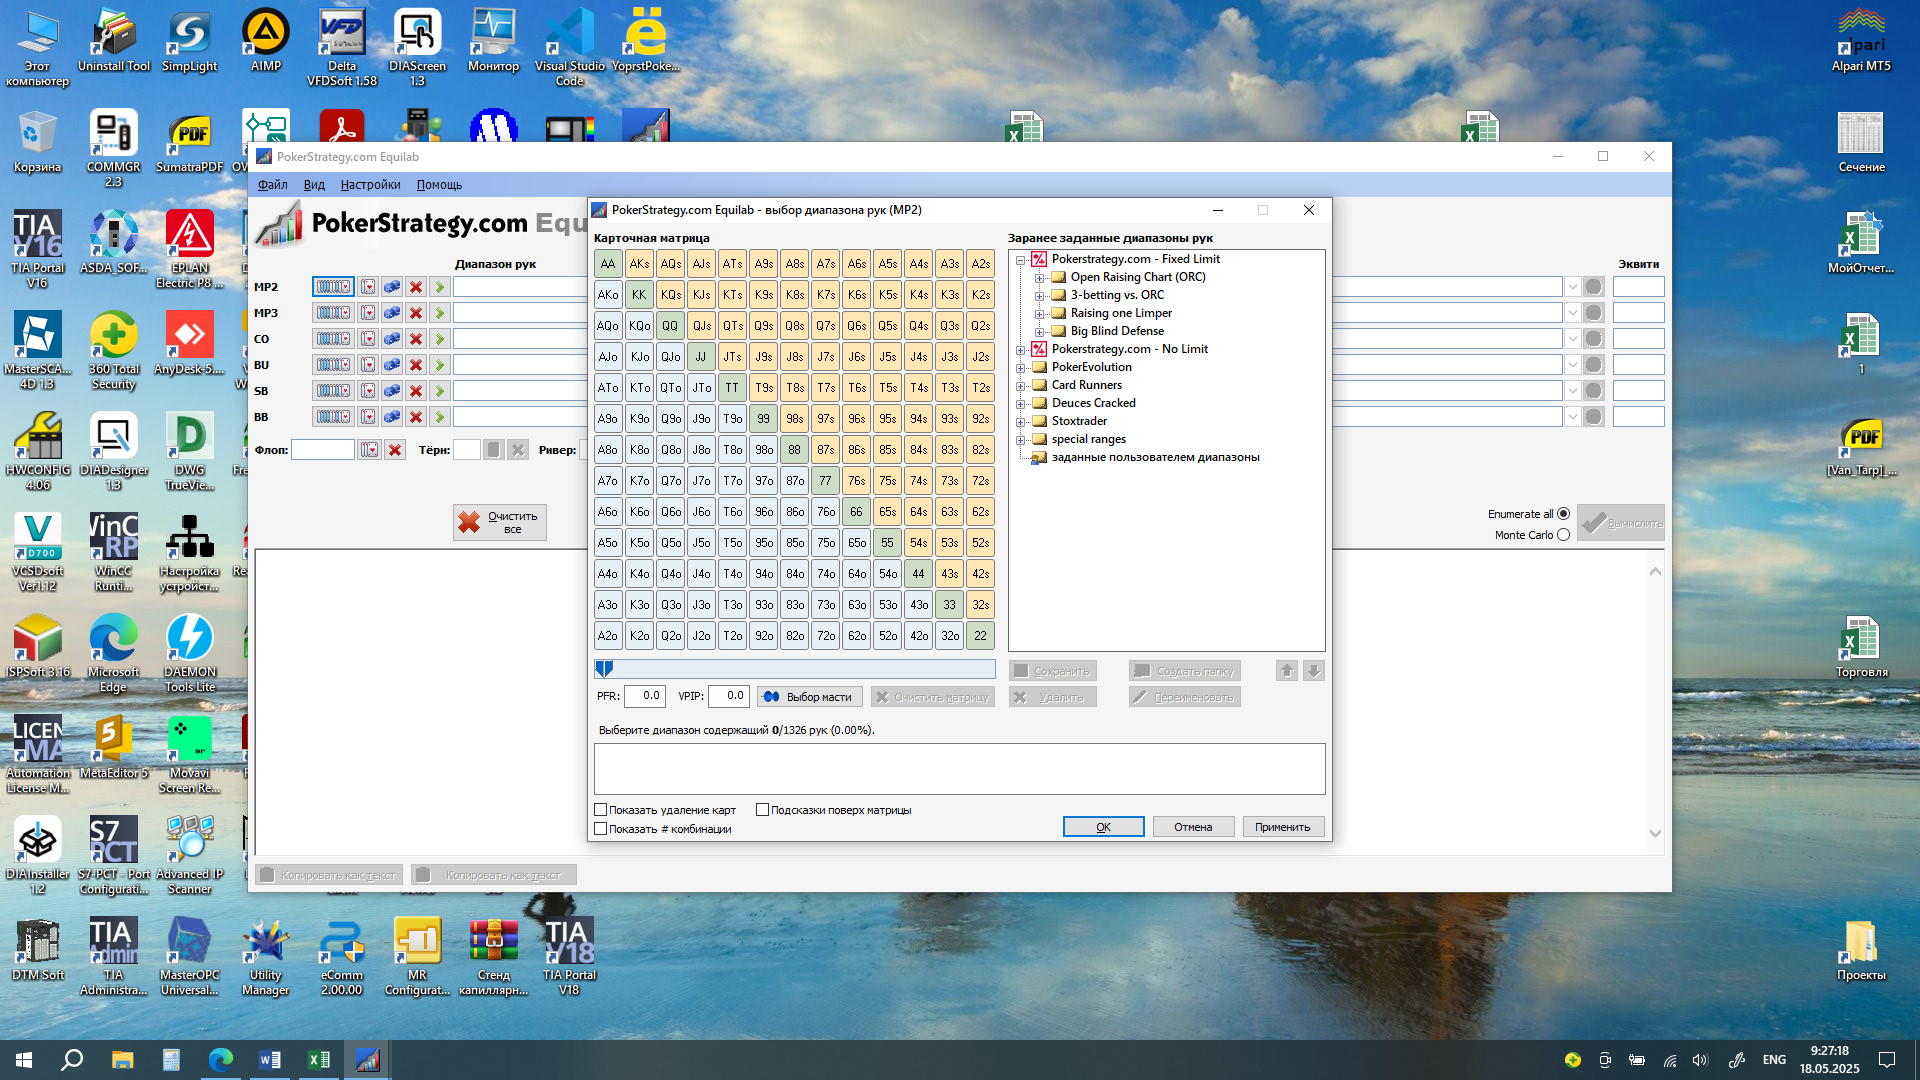
Task: Expand Open Raising Chart (ORC) folder
Action: click(1040, 278)
